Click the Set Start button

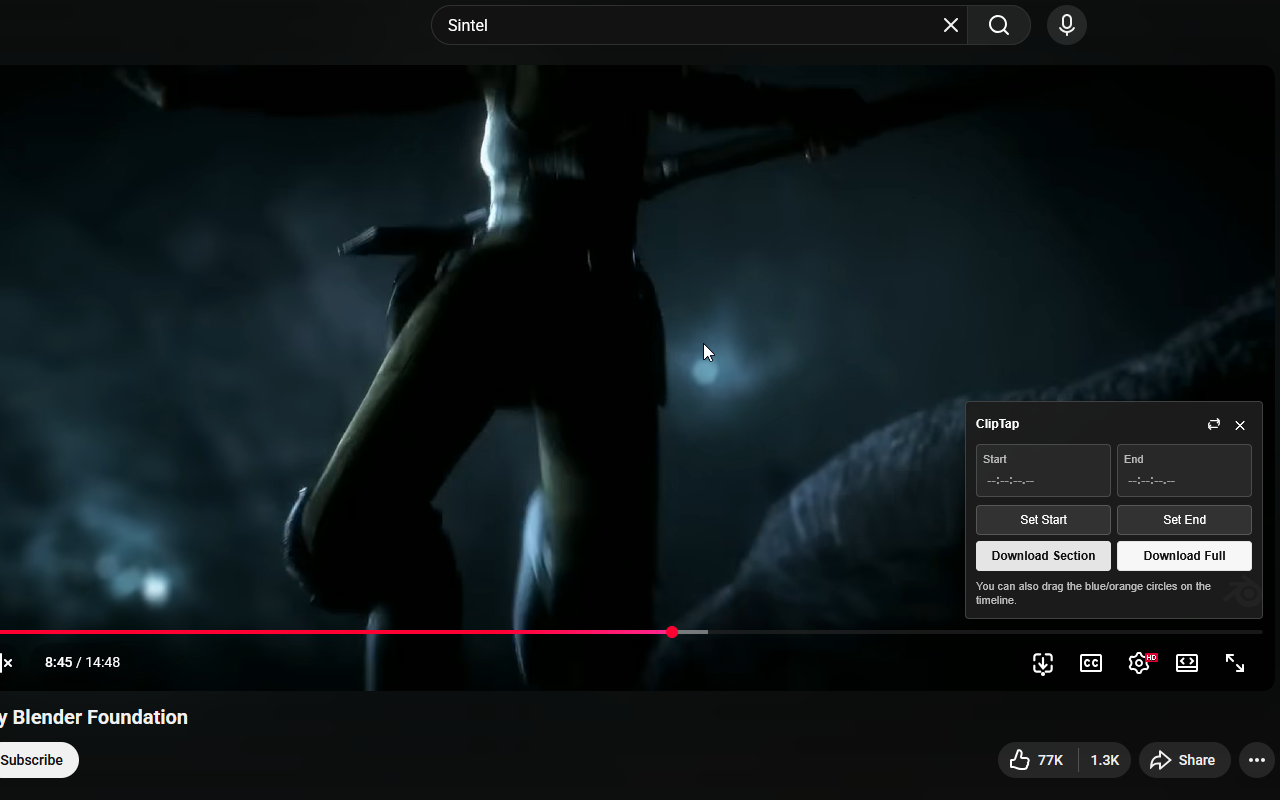[1043, 520]
